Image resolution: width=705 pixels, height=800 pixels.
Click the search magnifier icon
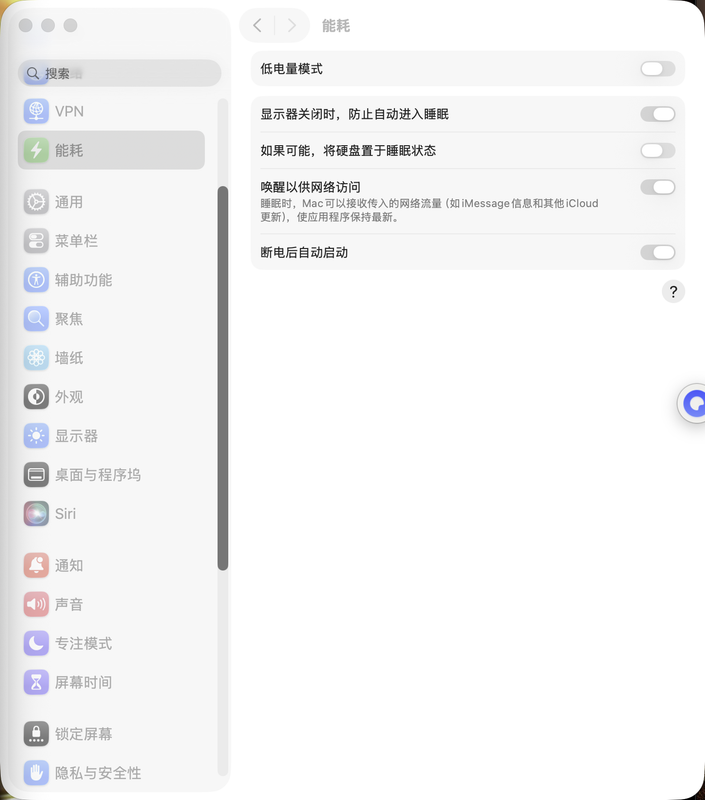[33, 73]
